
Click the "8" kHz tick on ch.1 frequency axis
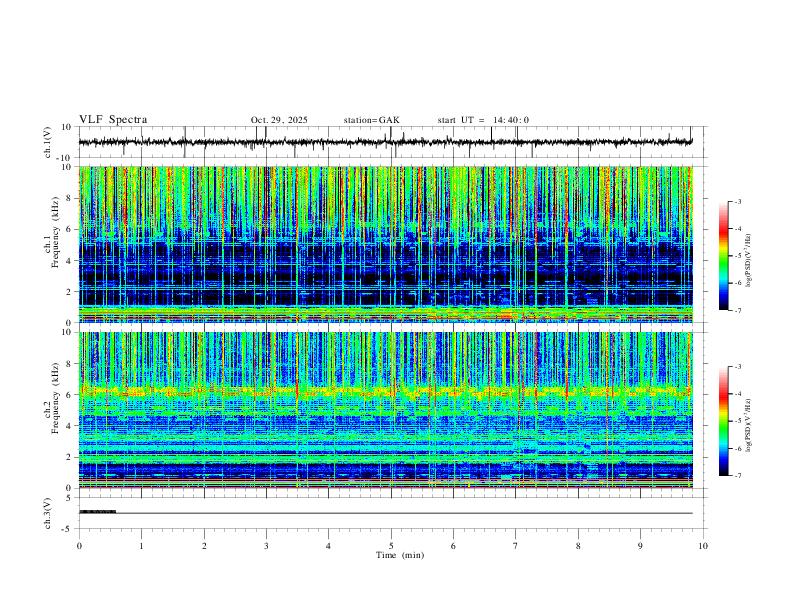(x=70, y=198)
